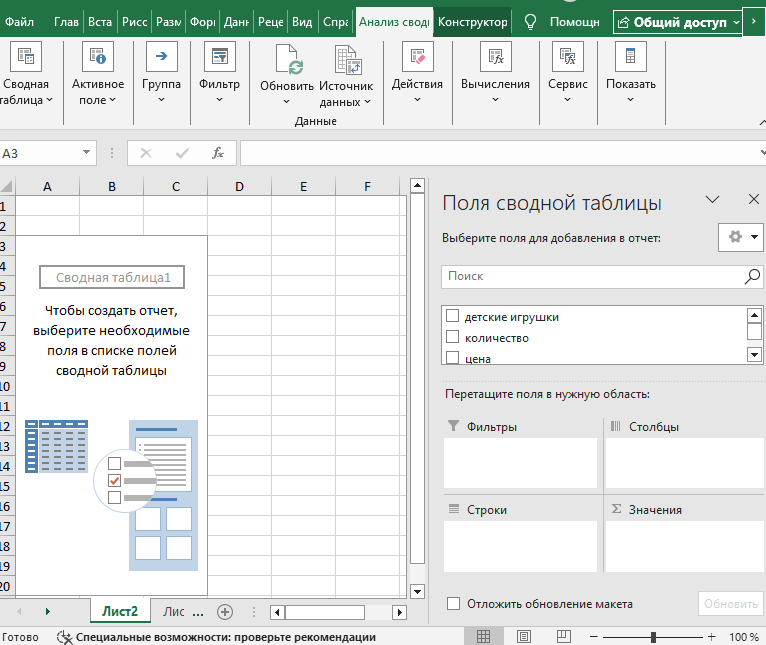Viewport: 766px width, 645px height.
Task: Click the Сводная таблица1 placeholder box
Action: 112,277
